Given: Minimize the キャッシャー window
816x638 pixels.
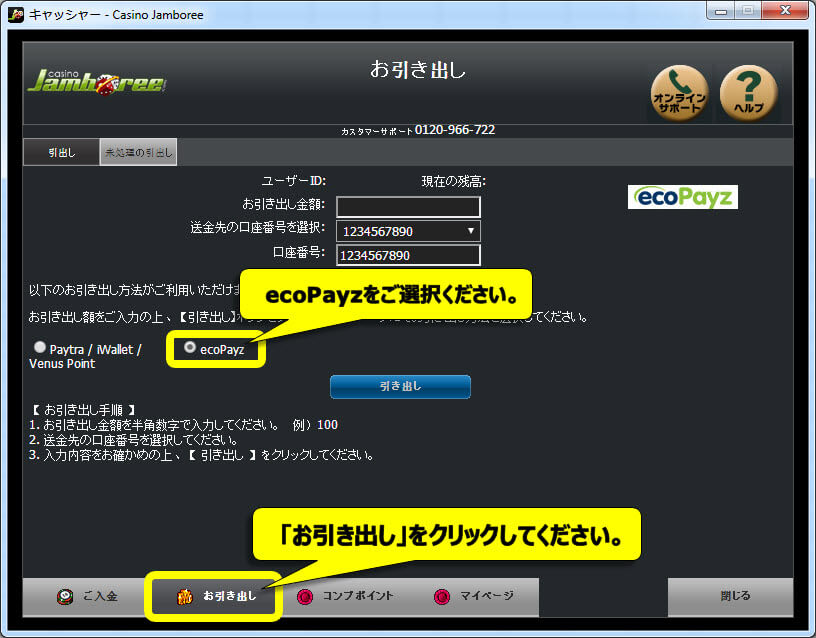Looking at the screenshot, I should coord(721,11).
